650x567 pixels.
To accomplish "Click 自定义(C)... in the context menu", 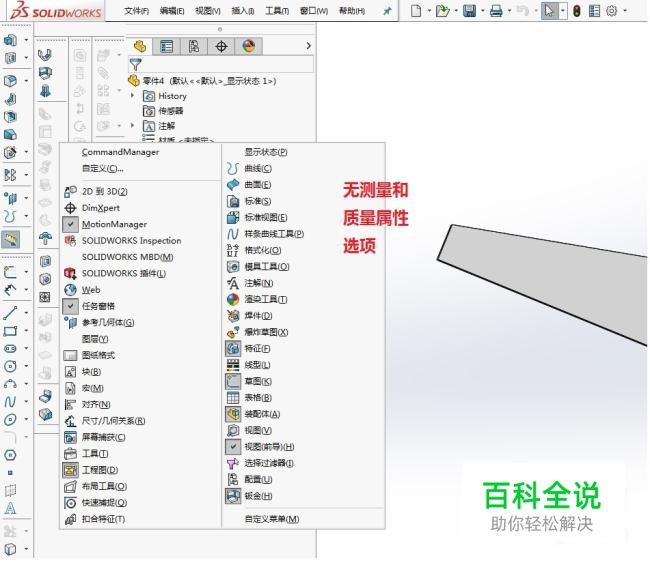I will coord(102,168).
